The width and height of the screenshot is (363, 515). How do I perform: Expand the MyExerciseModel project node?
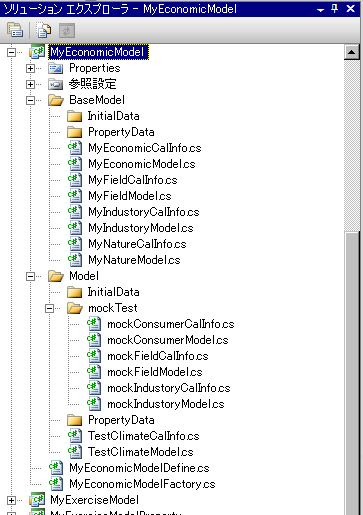[11, 500]
